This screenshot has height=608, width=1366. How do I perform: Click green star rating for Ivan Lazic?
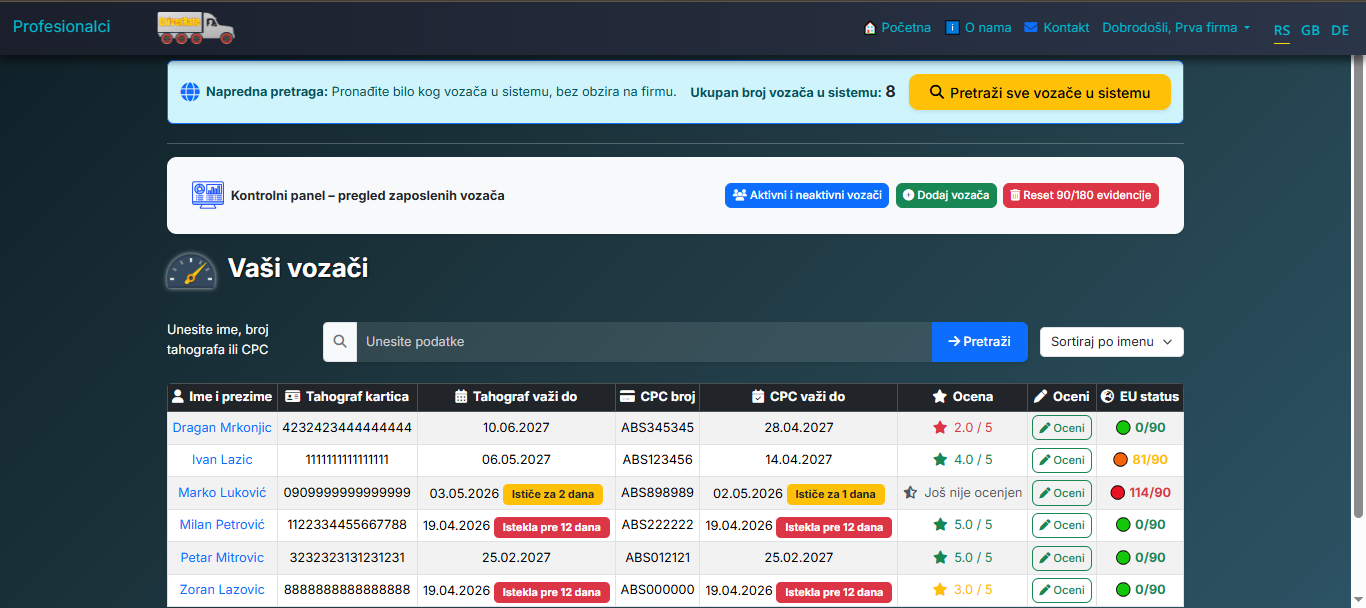point(940,460)
